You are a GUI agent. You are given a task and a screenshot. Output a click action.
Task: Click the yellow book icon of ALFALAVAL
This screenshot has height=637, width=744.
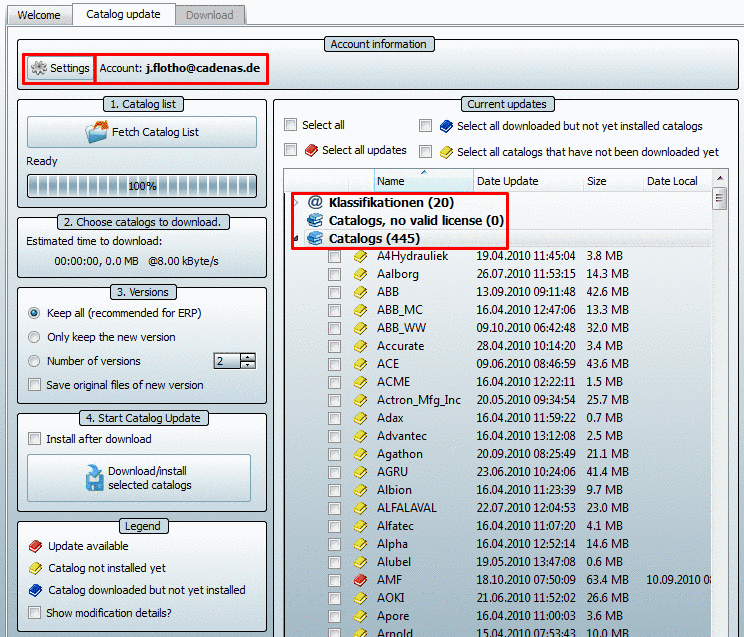361,508
